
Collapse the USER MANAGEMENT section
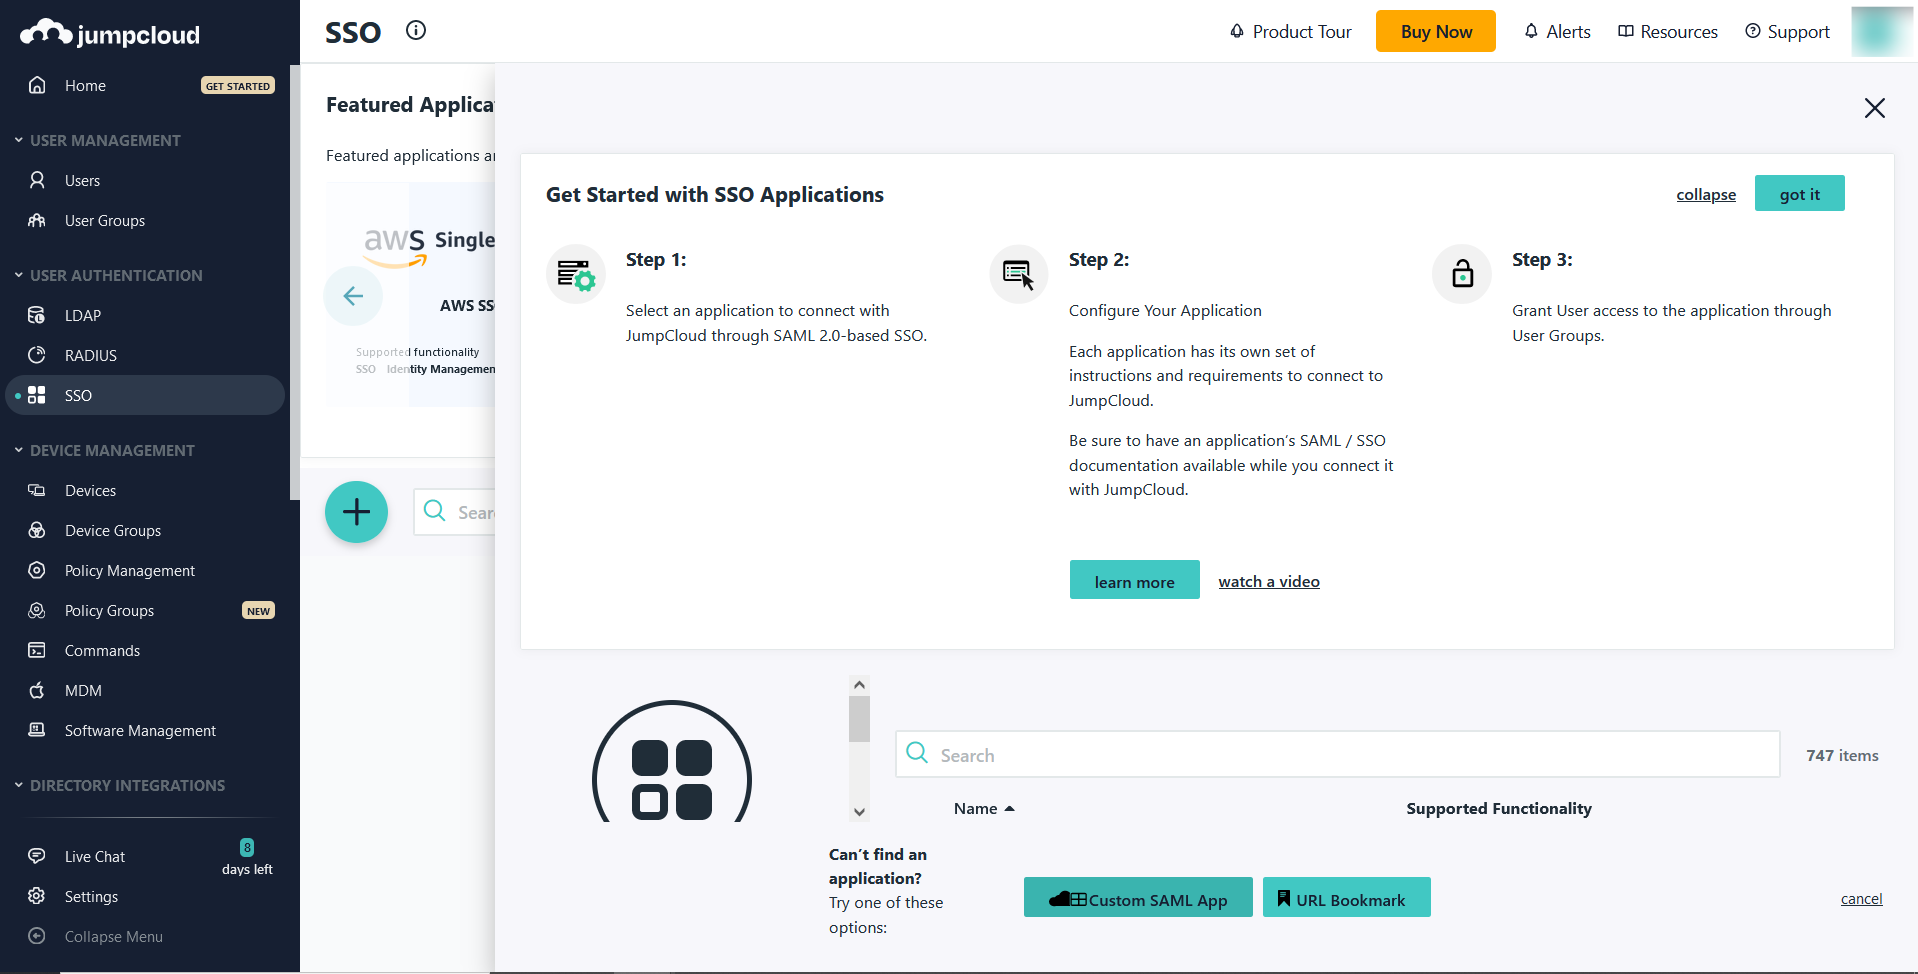tap(17, 140)
